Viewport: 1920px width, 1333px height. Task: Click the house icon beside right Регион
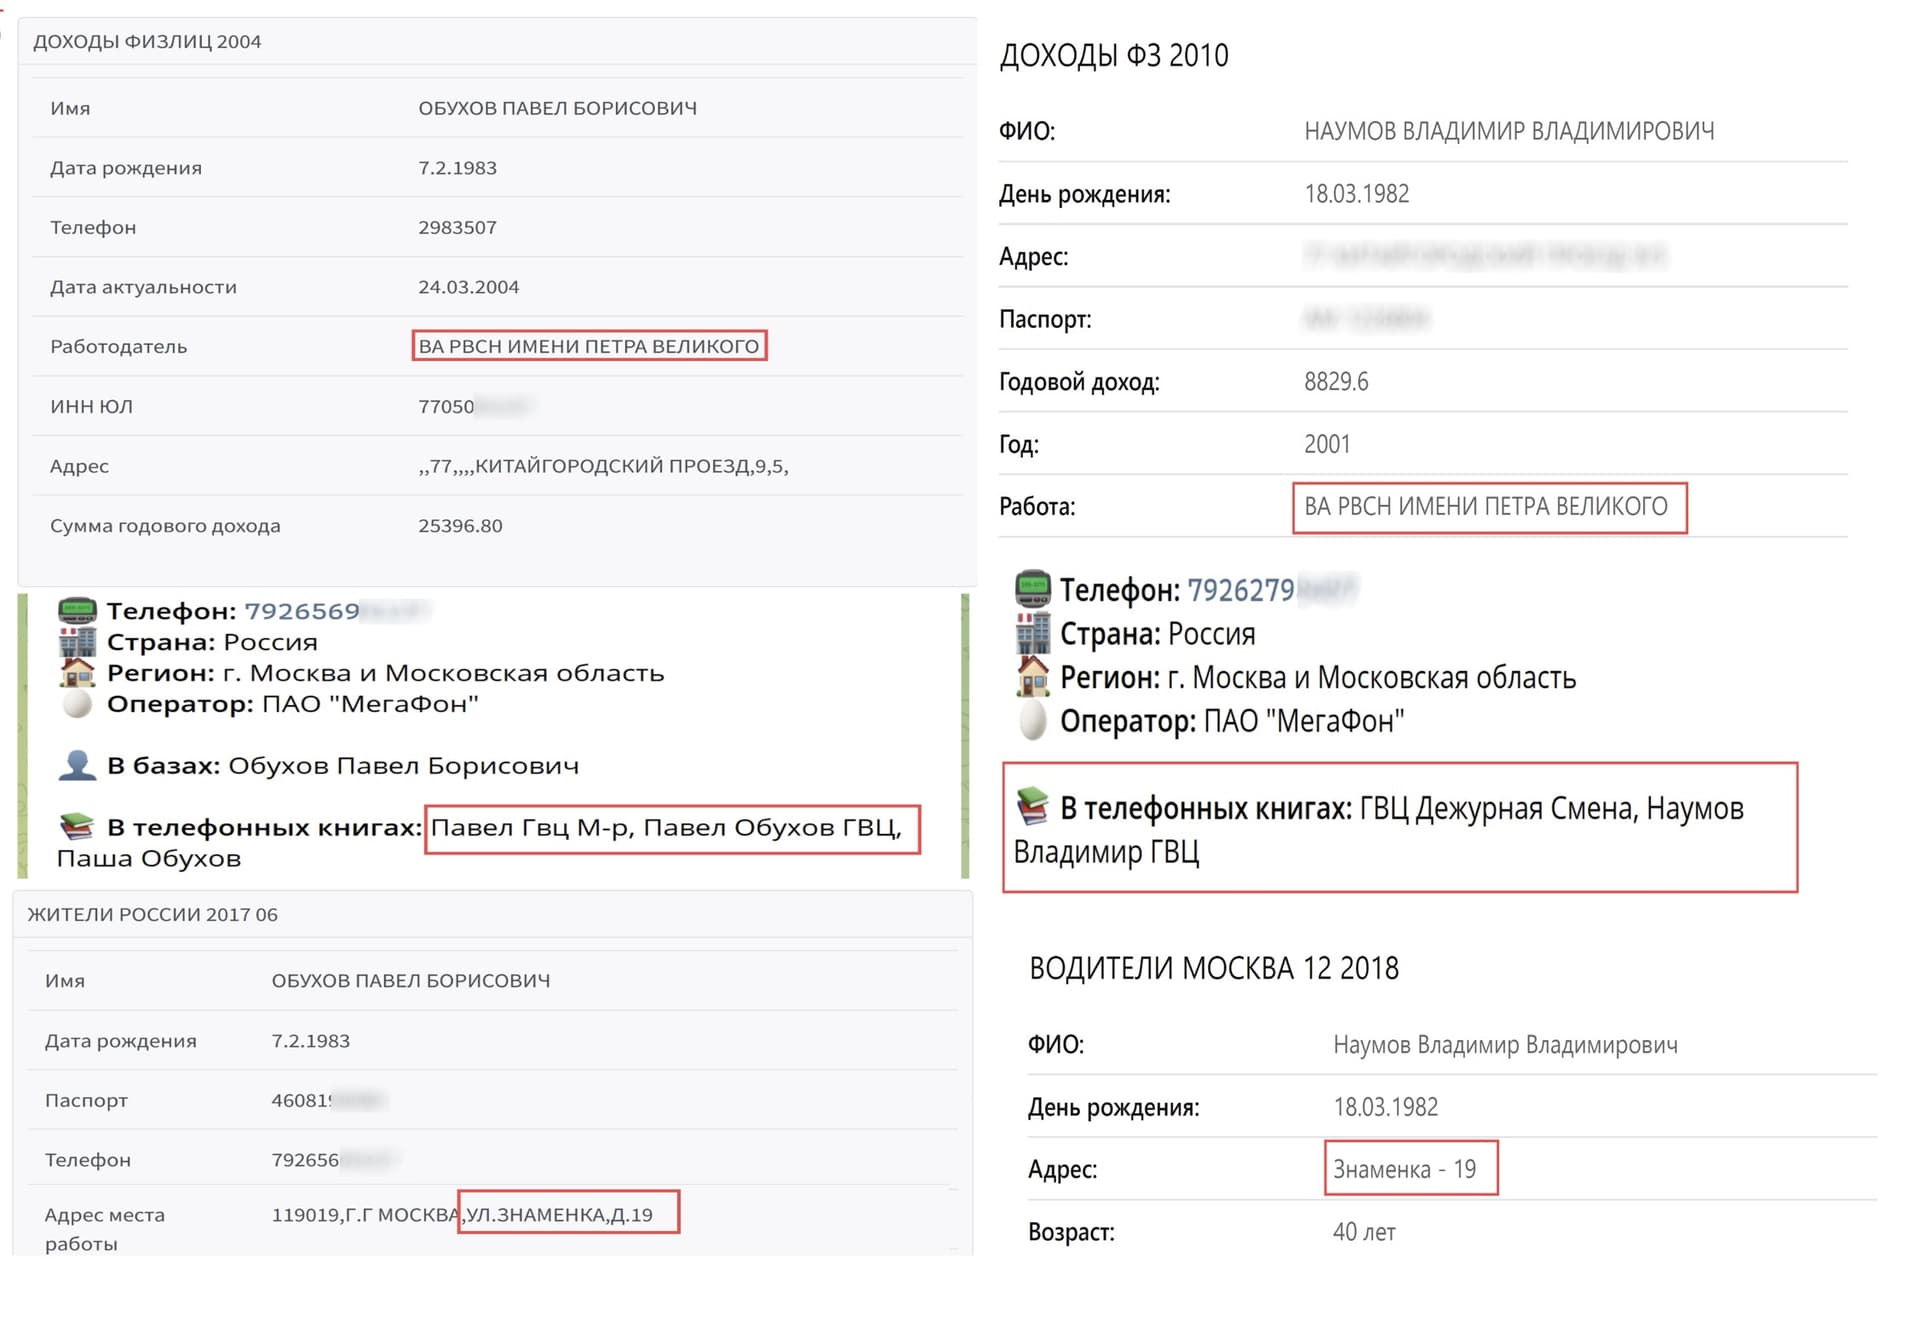click(x=1033, y=677)
